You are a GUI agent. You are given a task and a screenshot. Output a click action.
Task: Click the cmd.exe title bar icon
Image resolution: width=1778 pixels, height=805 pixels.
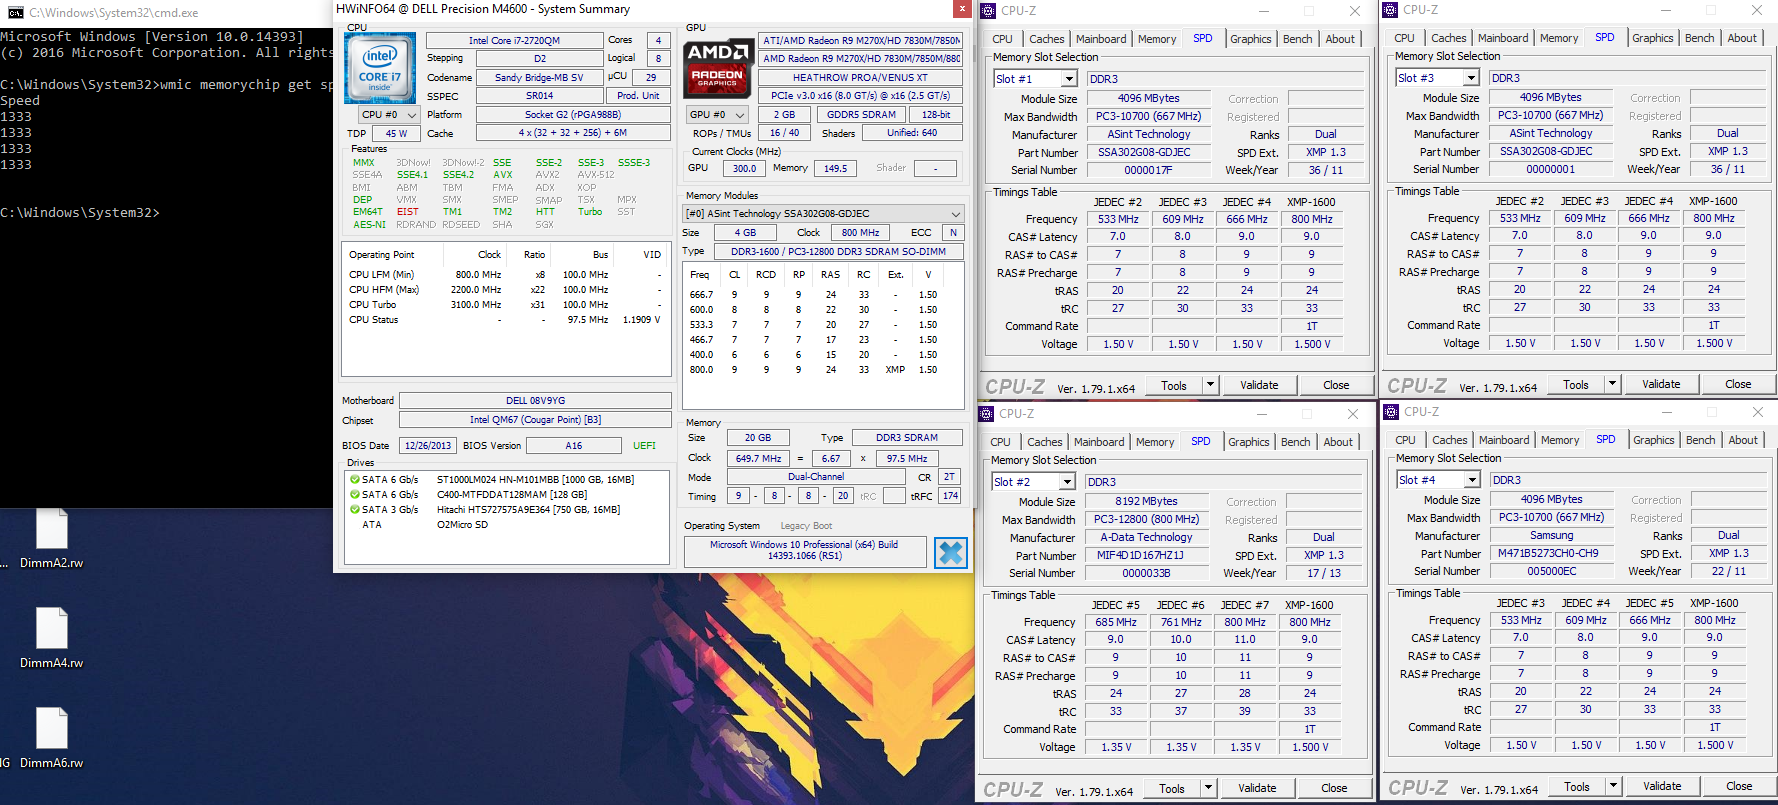pos(15,13)
